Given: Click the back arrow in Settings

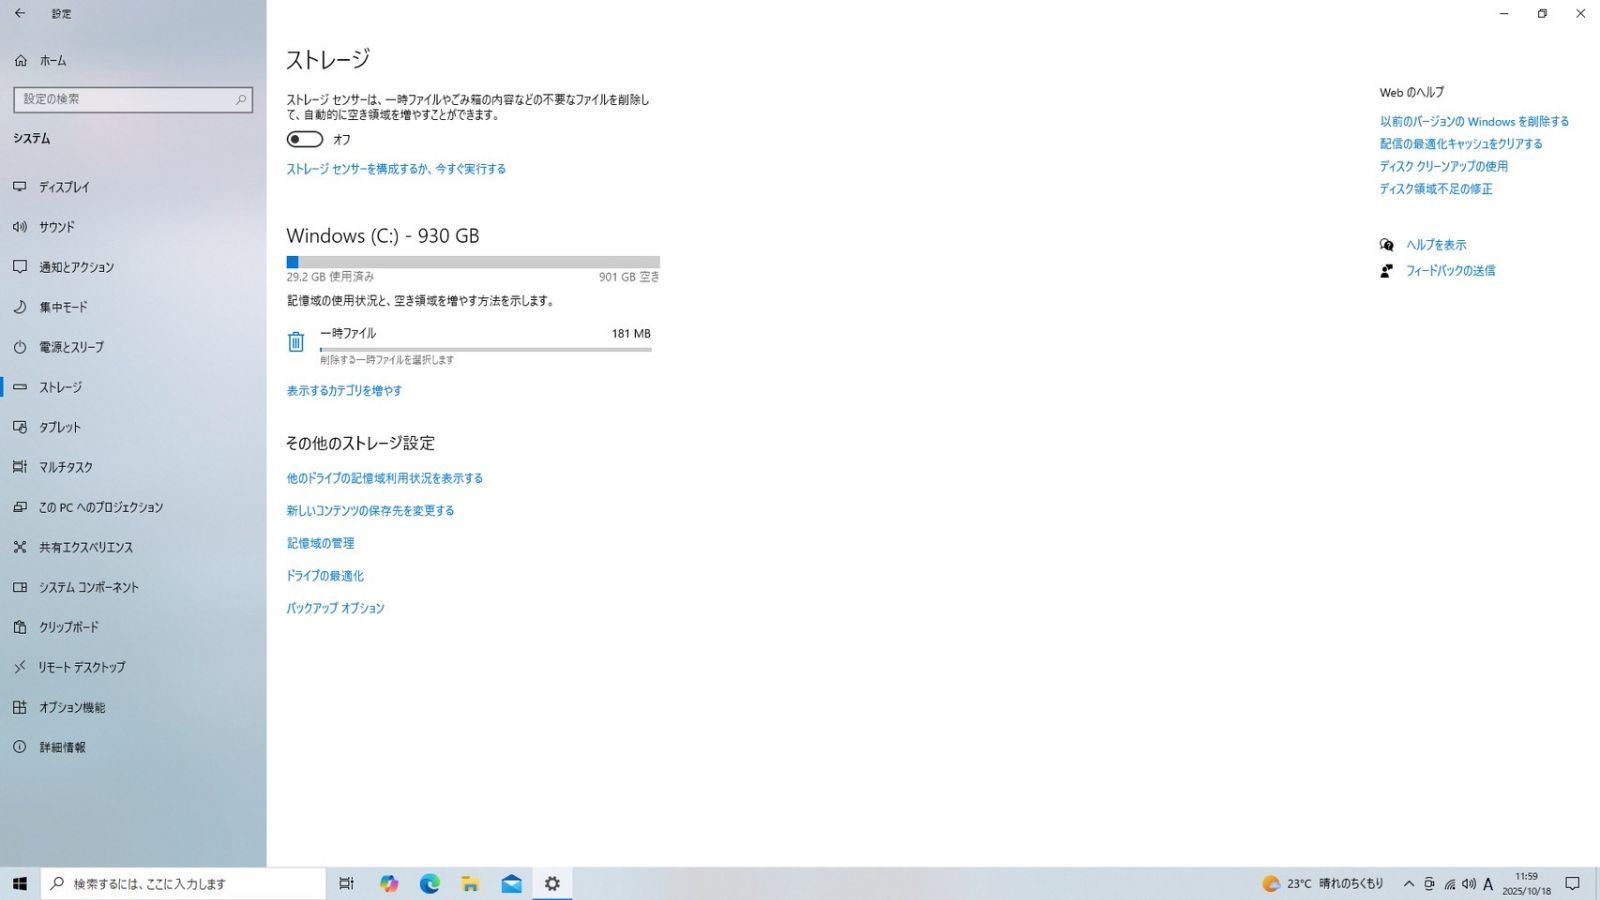Looking at the screenshot, I should click(20, 14).
